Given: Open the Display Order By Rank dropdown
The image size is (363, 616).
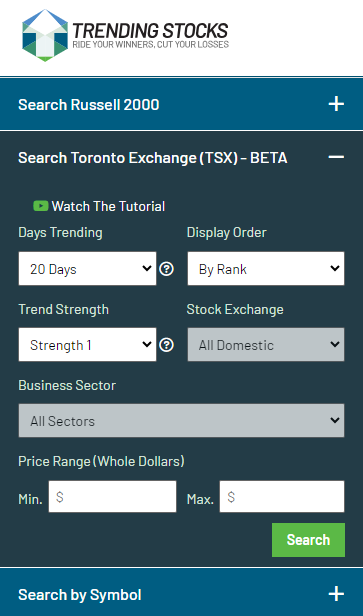Looking at the screenshot, I should click(266, 269).
